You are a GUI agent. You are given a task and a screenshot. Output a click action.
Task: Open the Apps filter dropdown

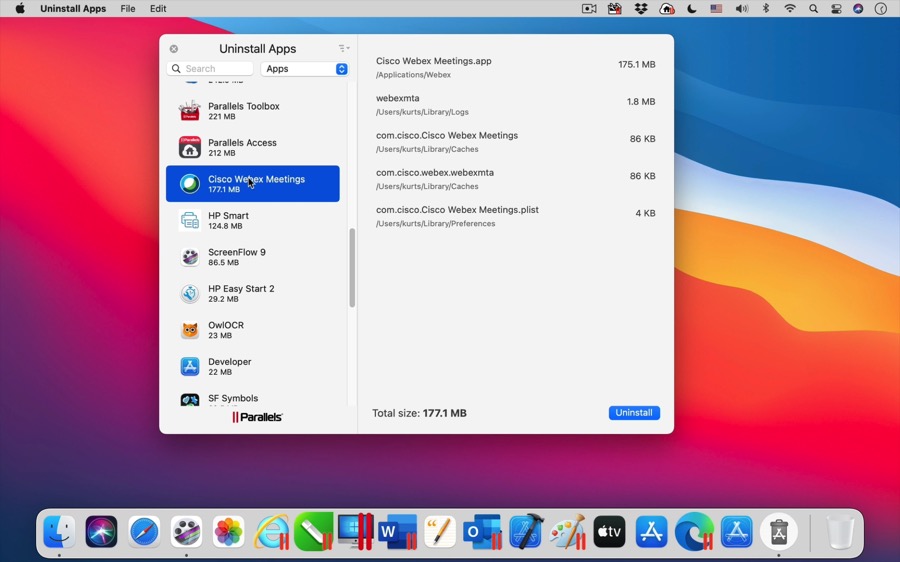(304, 69)
